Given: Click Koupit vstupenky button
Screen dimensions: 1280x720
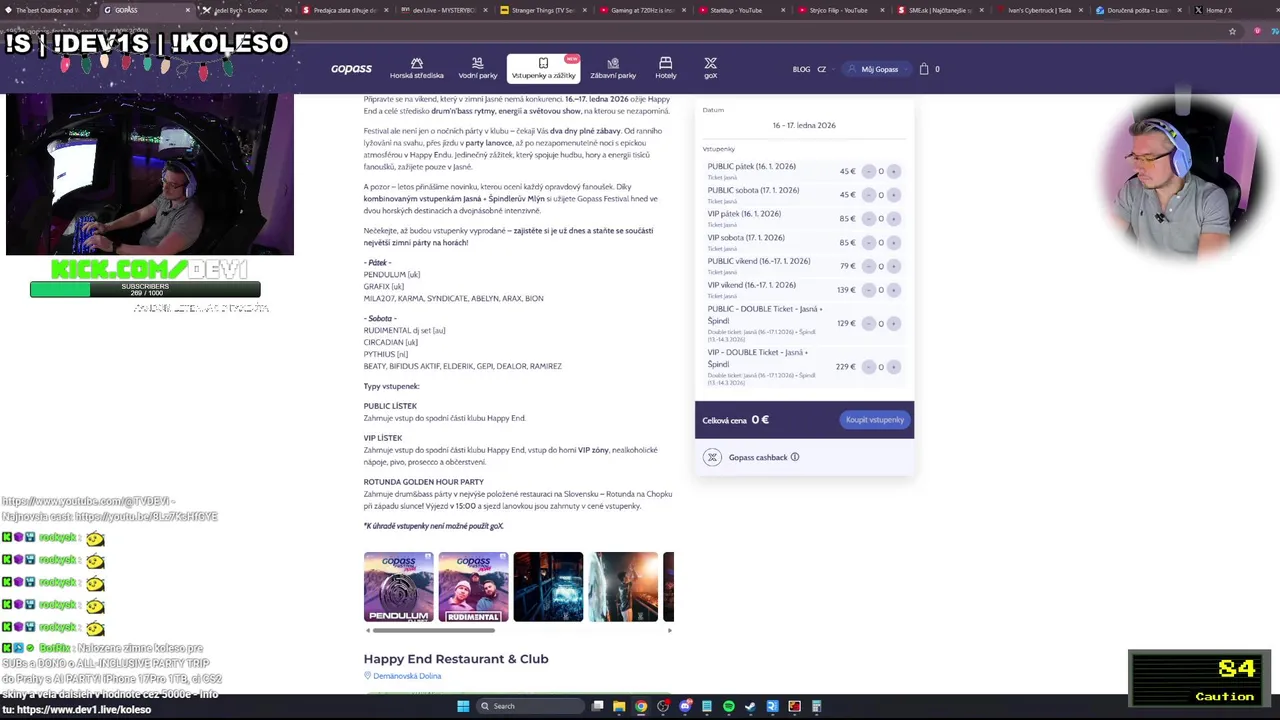Looking at the screenshot, I should [874, 420].
